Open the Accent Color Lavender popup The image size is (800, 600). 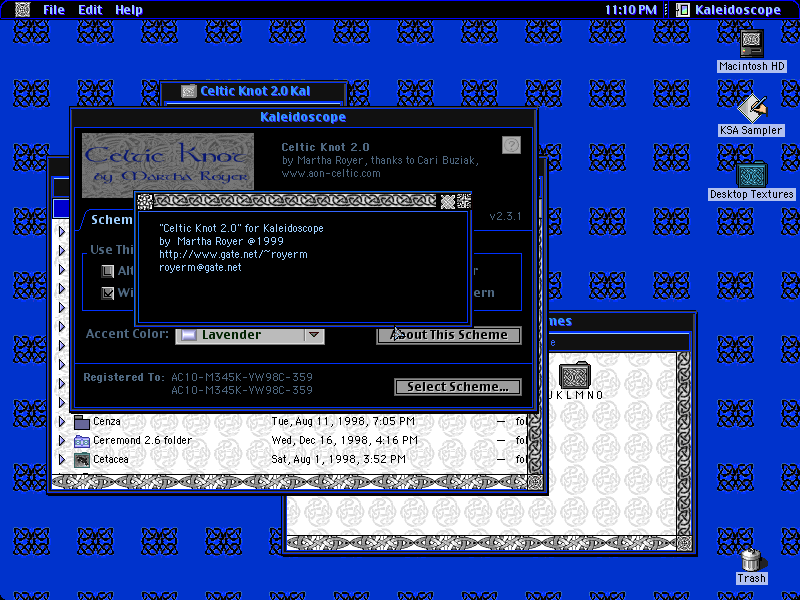coord(249,335)
